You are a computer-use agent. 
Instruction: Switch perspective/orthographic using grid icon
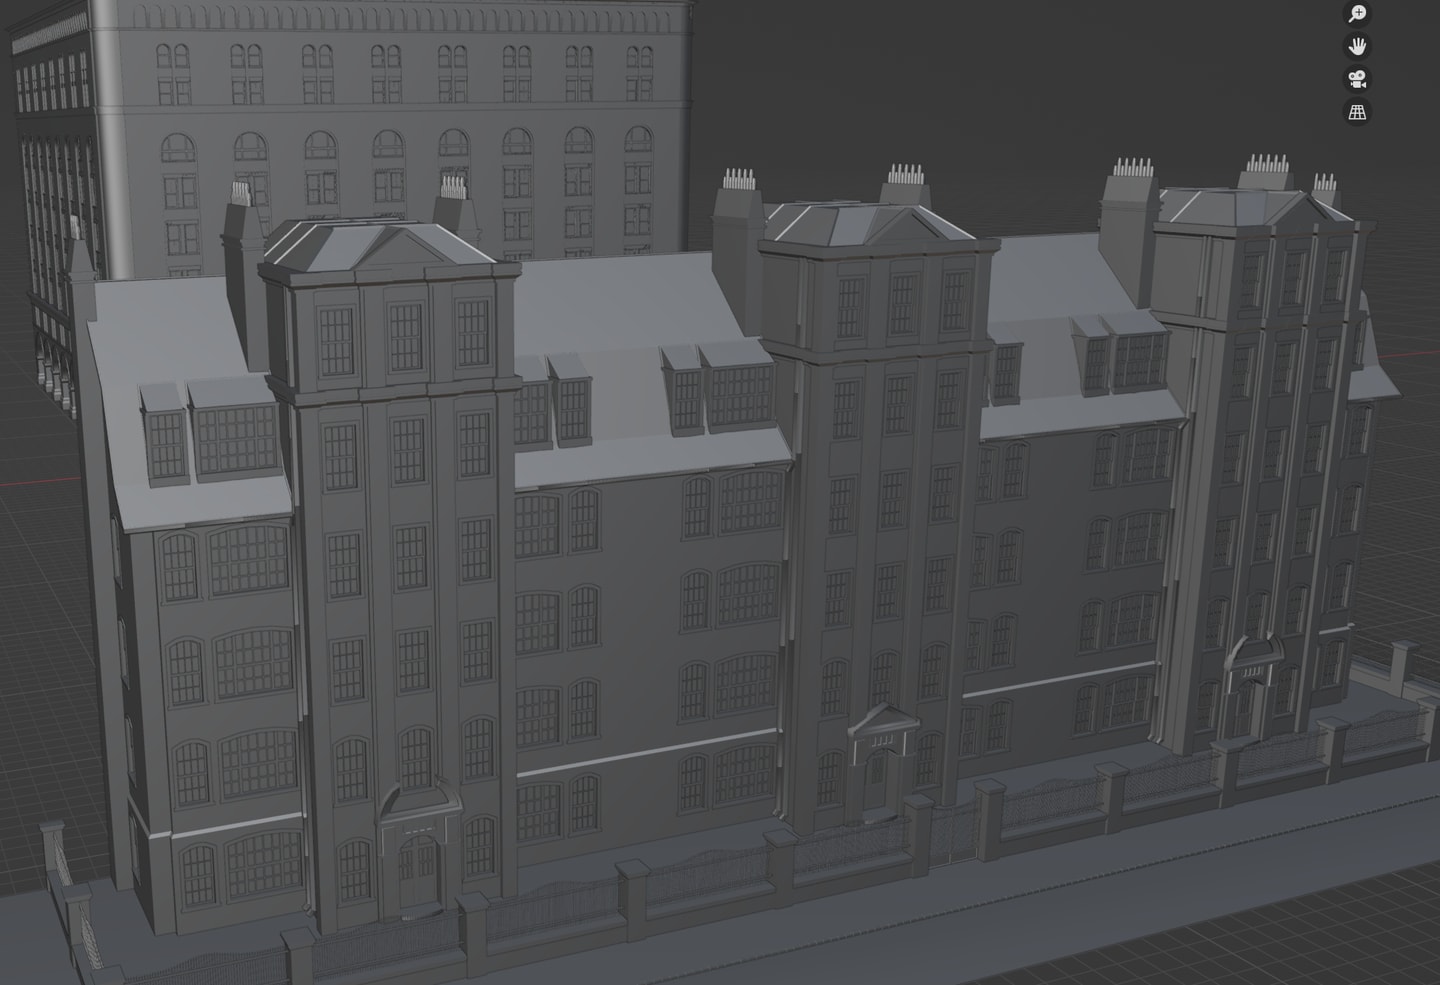[1357, 113]
